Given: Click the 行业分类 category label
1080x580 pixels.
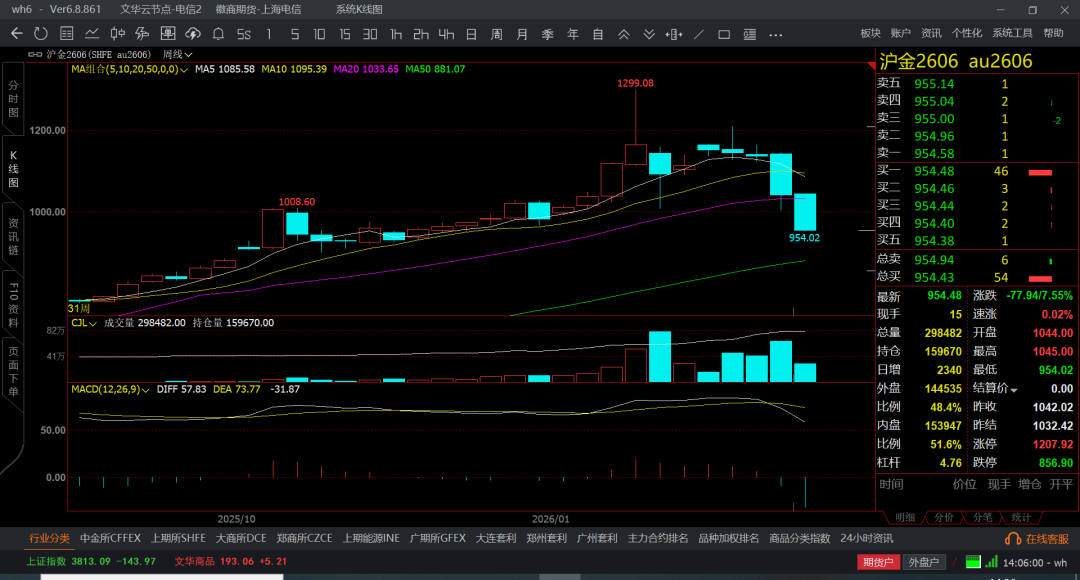Looking at the screenshot, I should tap(49, 539).
